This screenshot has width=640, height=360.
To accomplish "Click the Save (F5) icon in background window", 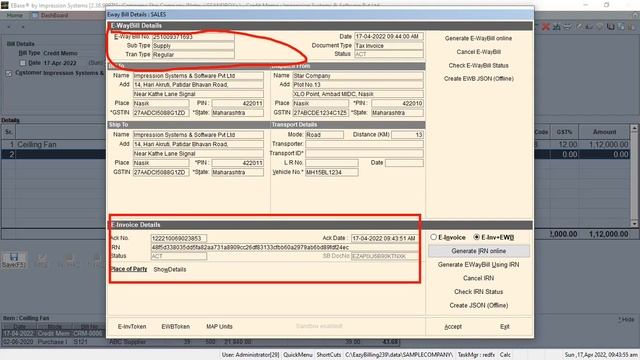I will [13, 260].
